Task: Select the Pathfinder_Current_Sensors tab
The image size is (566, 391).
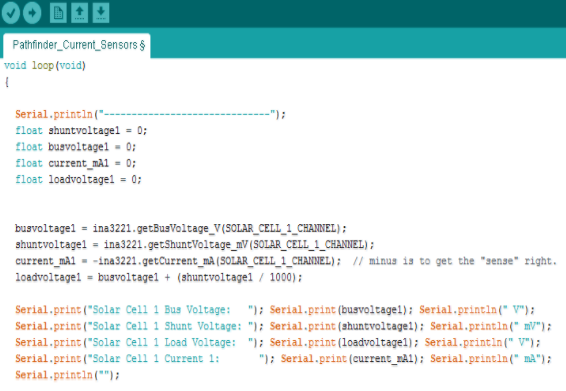Action: point(77,45)
